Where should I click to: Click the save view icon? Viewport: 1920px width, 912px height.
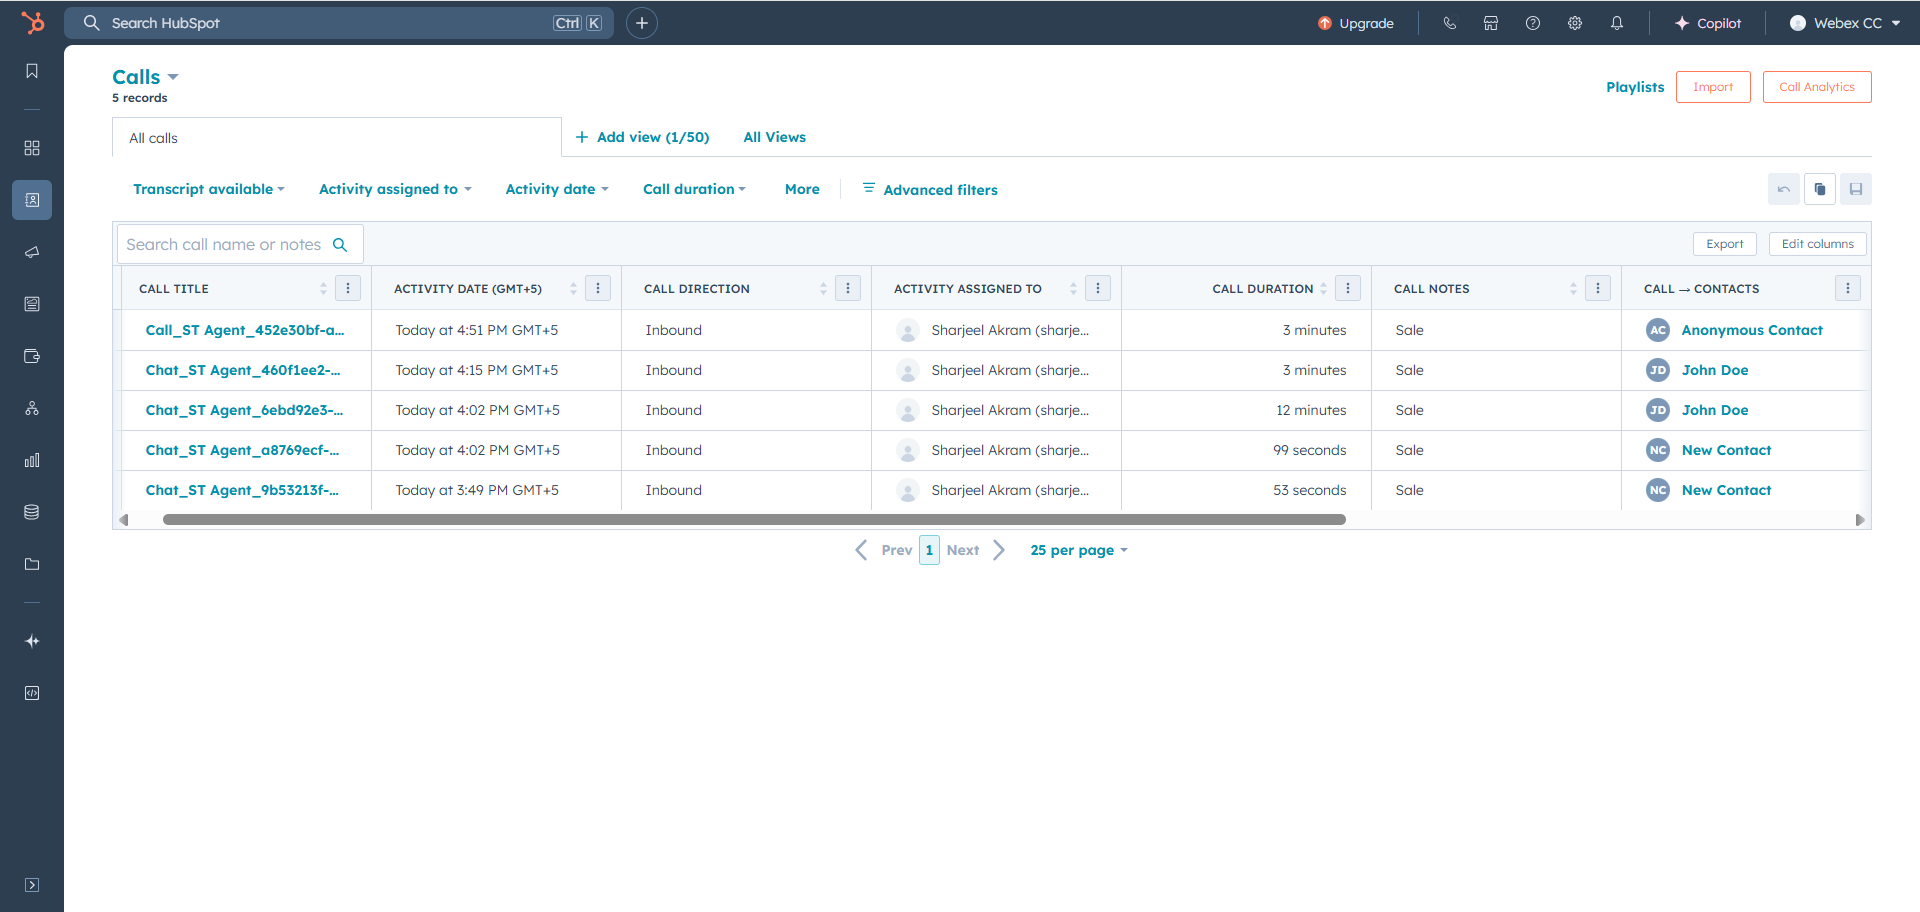1855,189
